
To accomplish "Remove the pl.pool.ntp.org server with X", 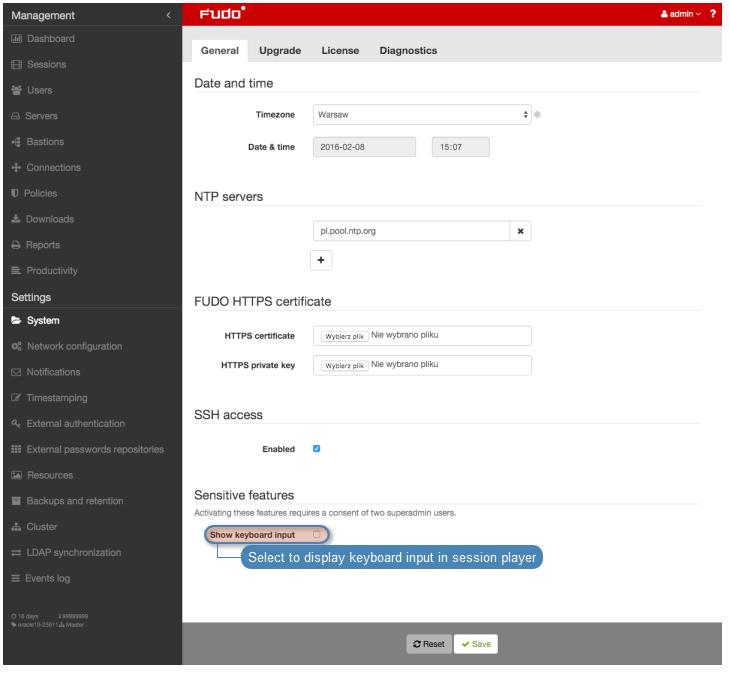I will pyautogui.click(x=520, y=231).
